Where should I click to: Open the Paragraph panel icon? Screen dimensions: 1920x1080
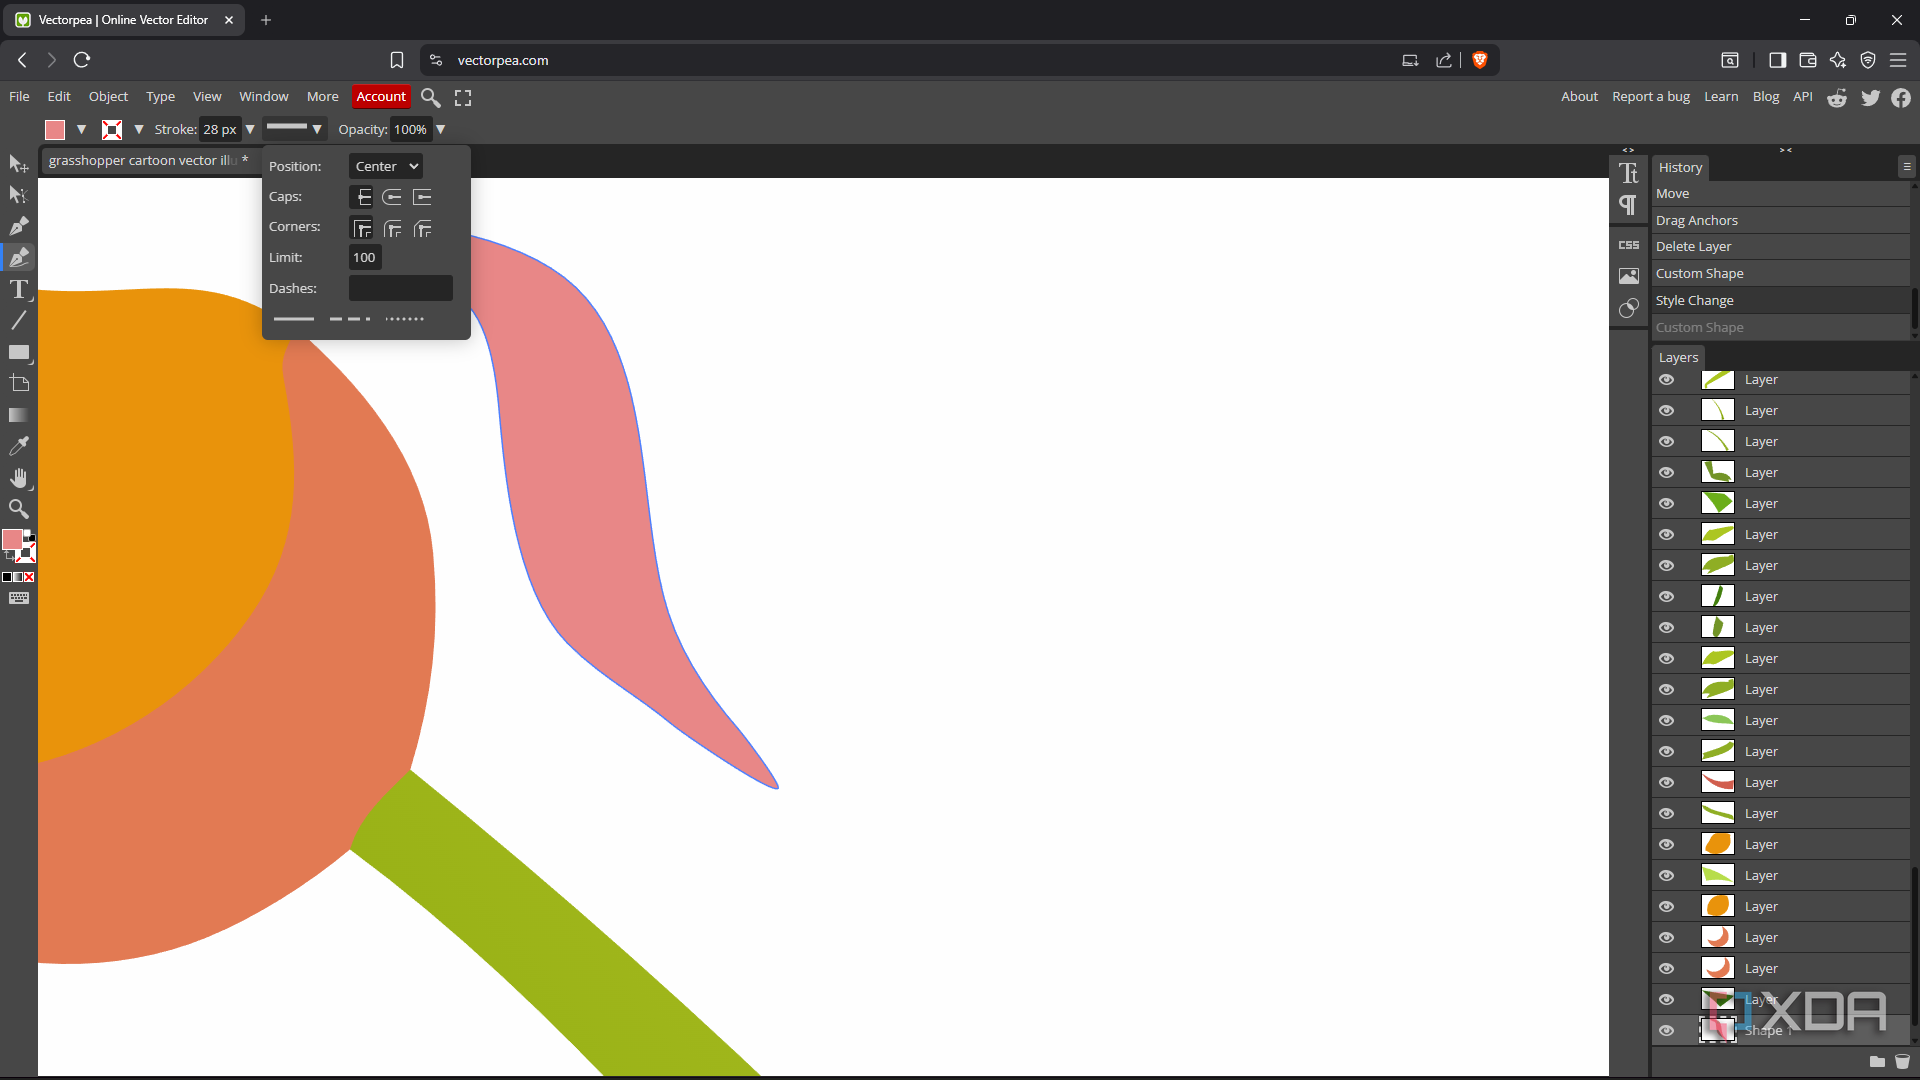(1629, 205)
